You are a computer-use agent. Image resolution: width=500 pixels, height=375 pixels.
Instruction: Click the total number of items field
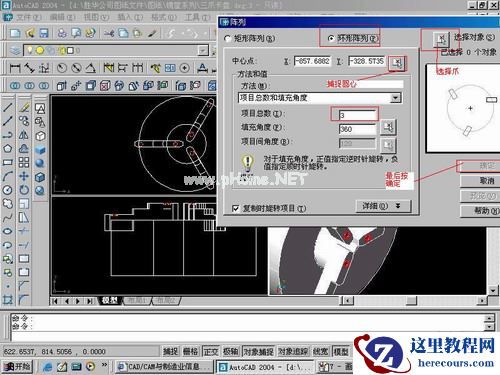357,115
